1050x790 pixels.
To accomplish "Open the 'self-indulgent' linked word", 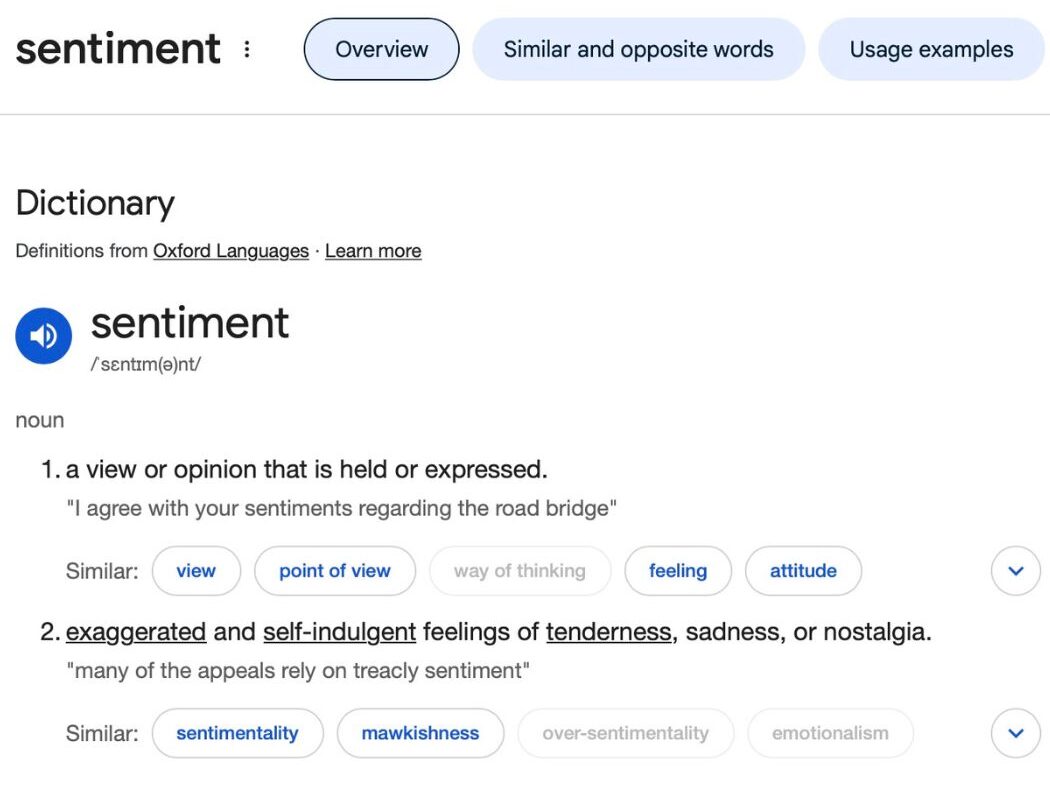I will (339, 632).
